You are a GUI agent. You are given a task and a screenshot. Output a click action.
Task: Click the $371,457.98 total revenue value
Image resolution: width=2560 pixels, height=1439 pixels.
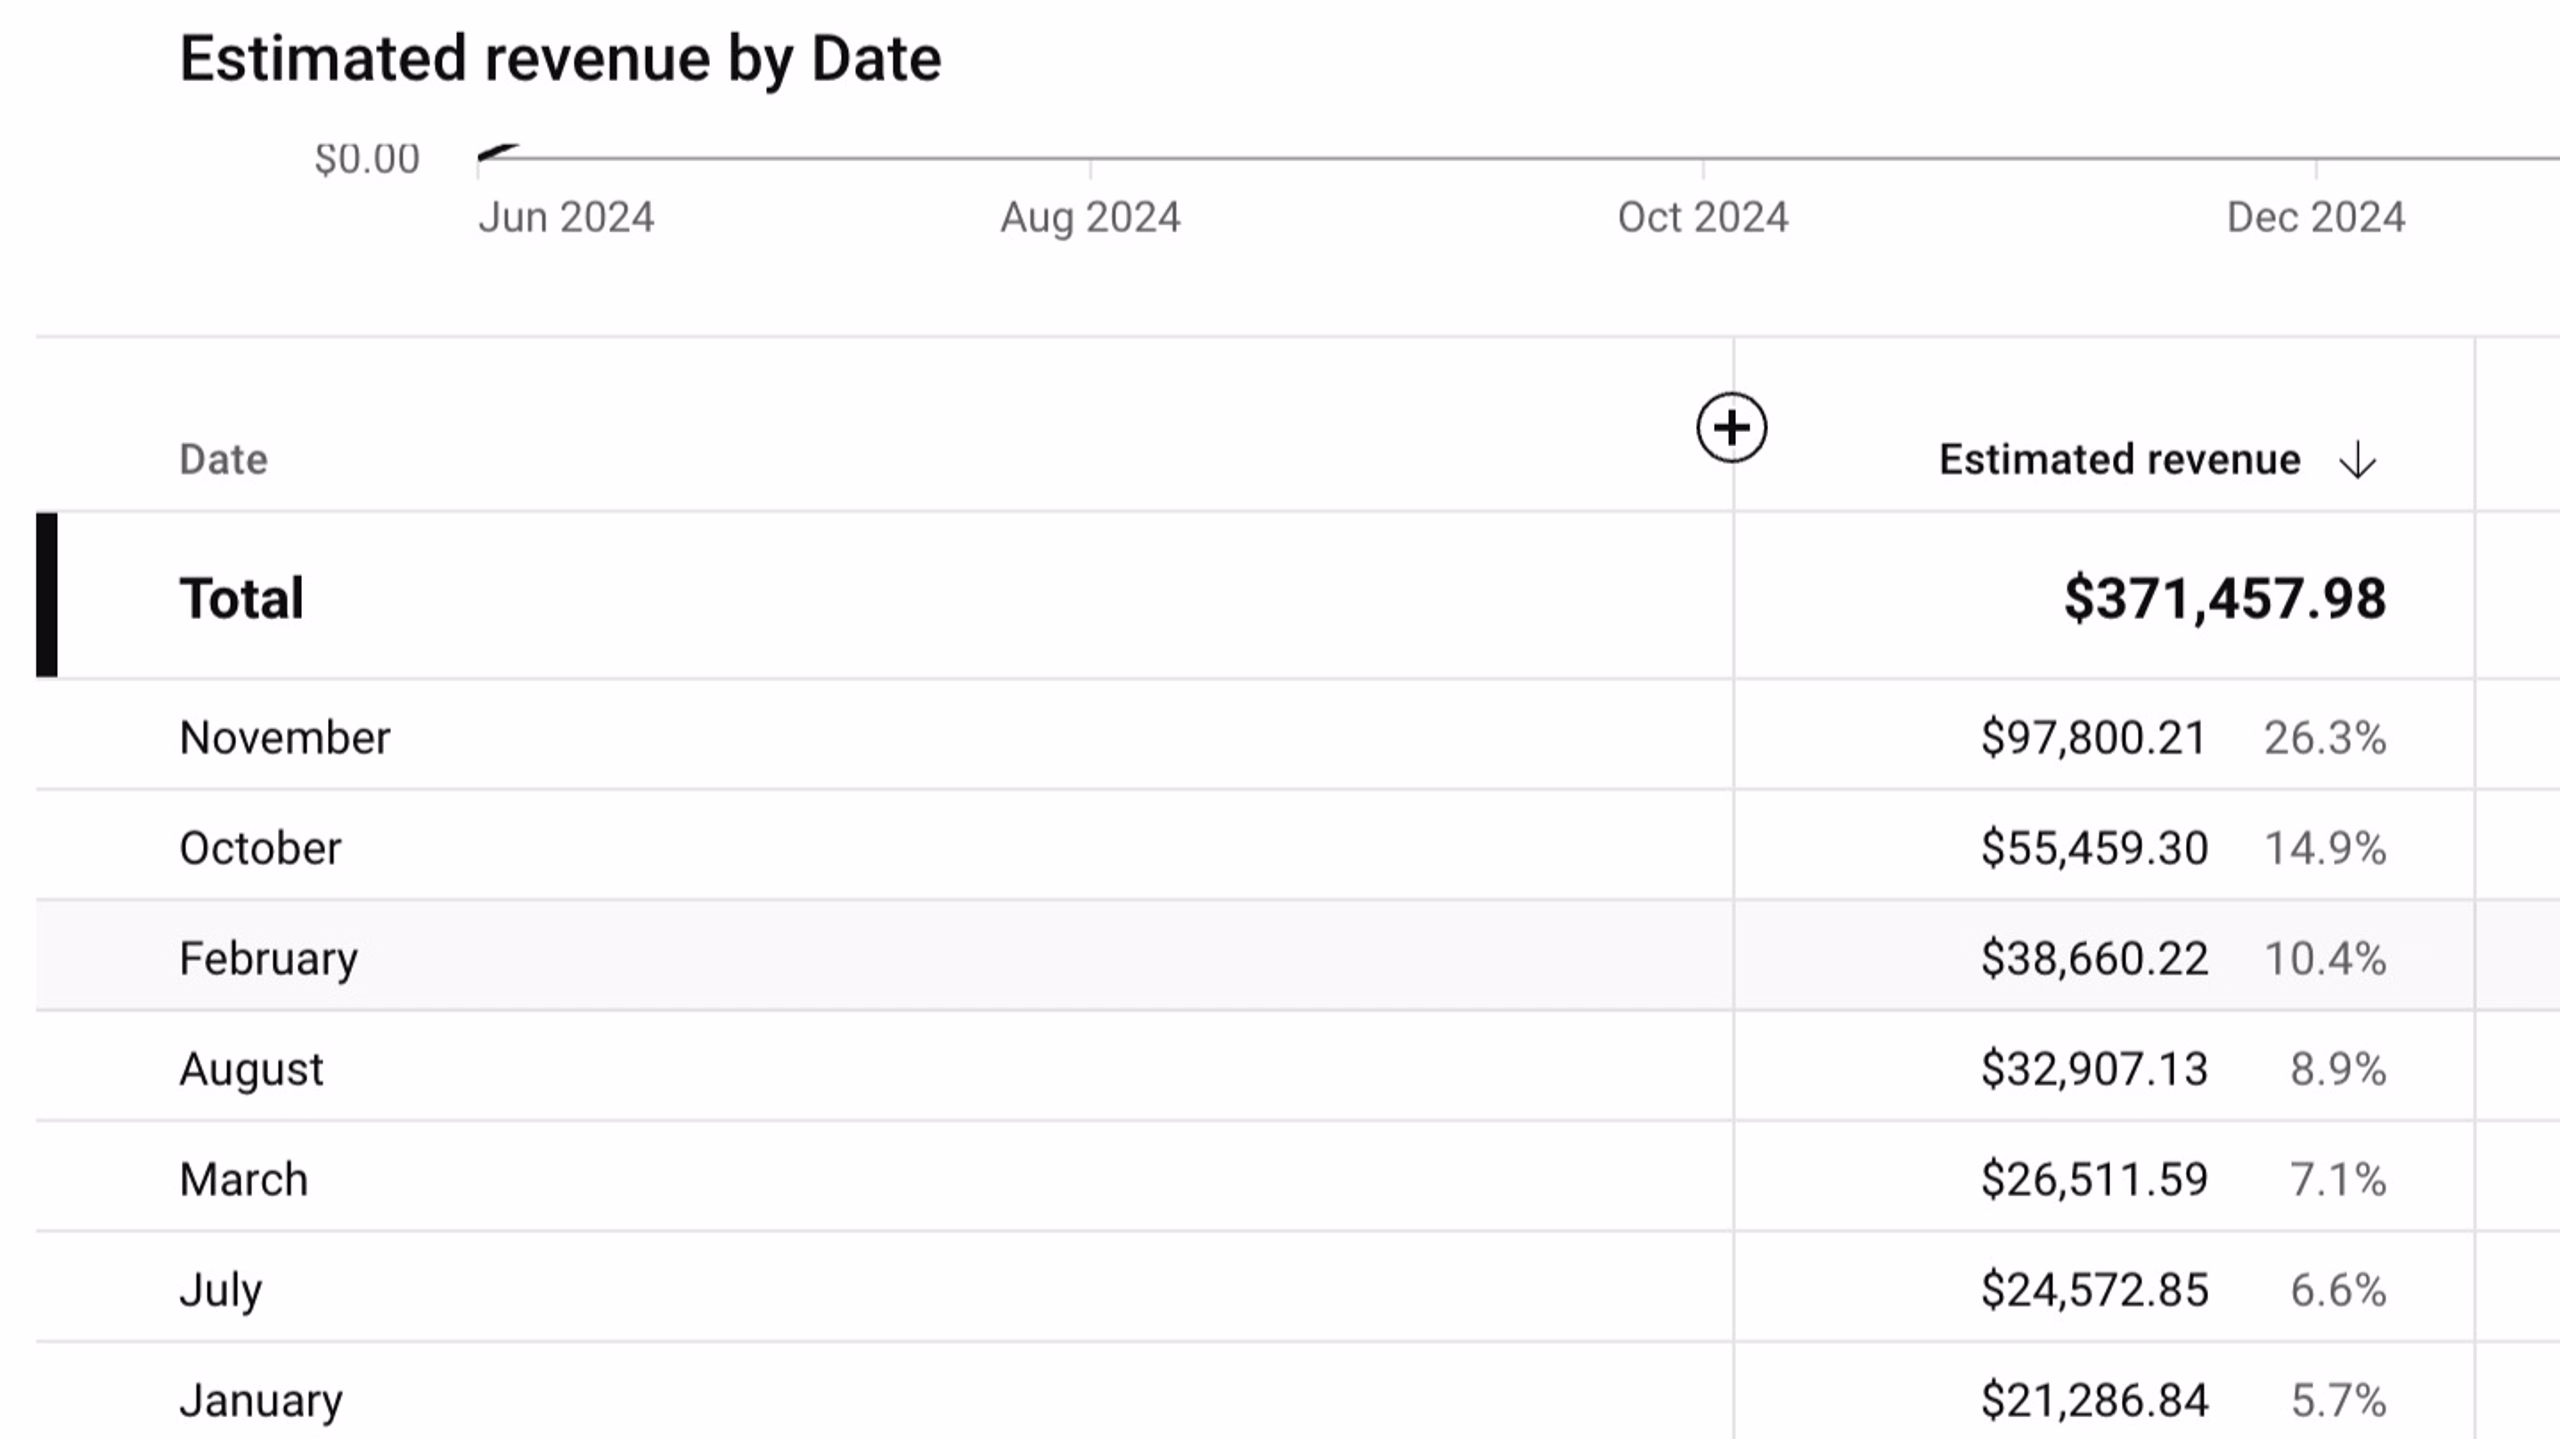(2225, 599)
